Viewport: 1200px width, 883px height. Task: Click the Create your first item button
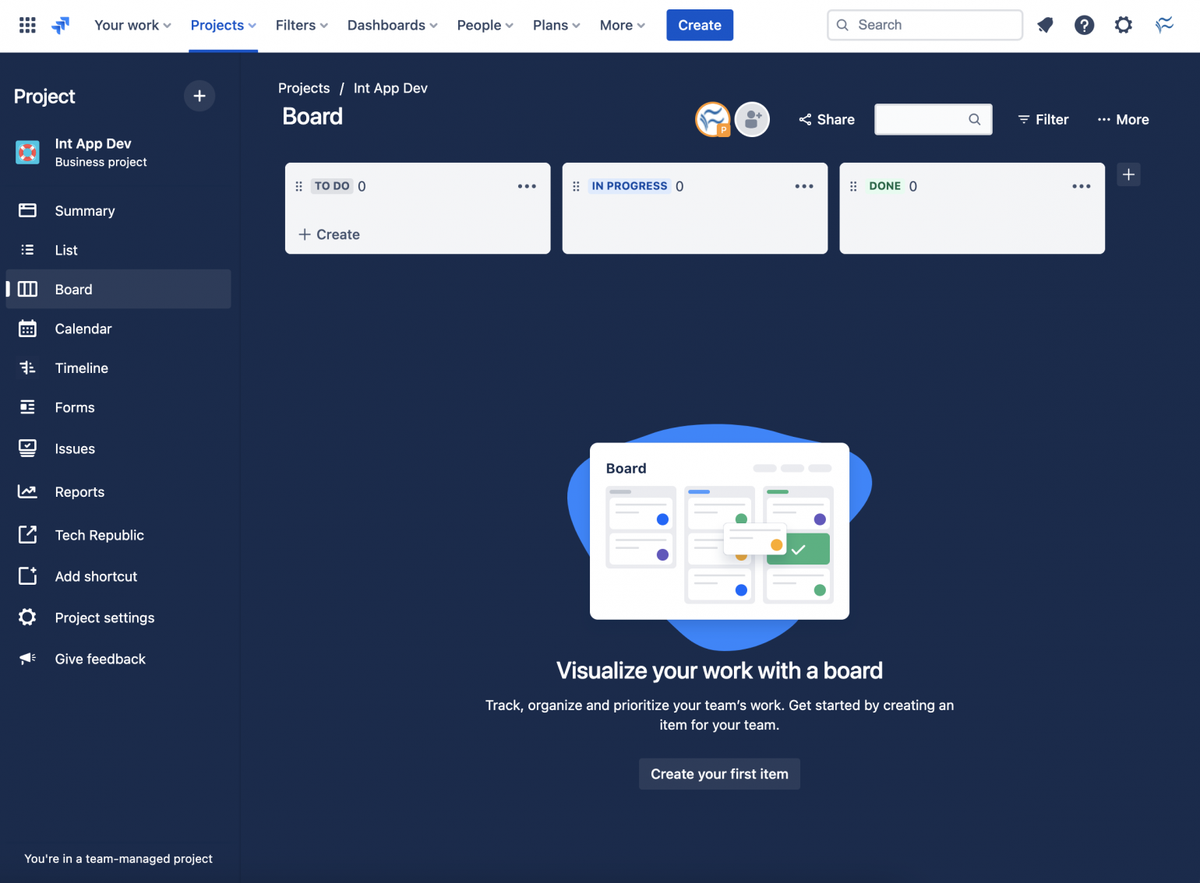click(x=719, y=773)
